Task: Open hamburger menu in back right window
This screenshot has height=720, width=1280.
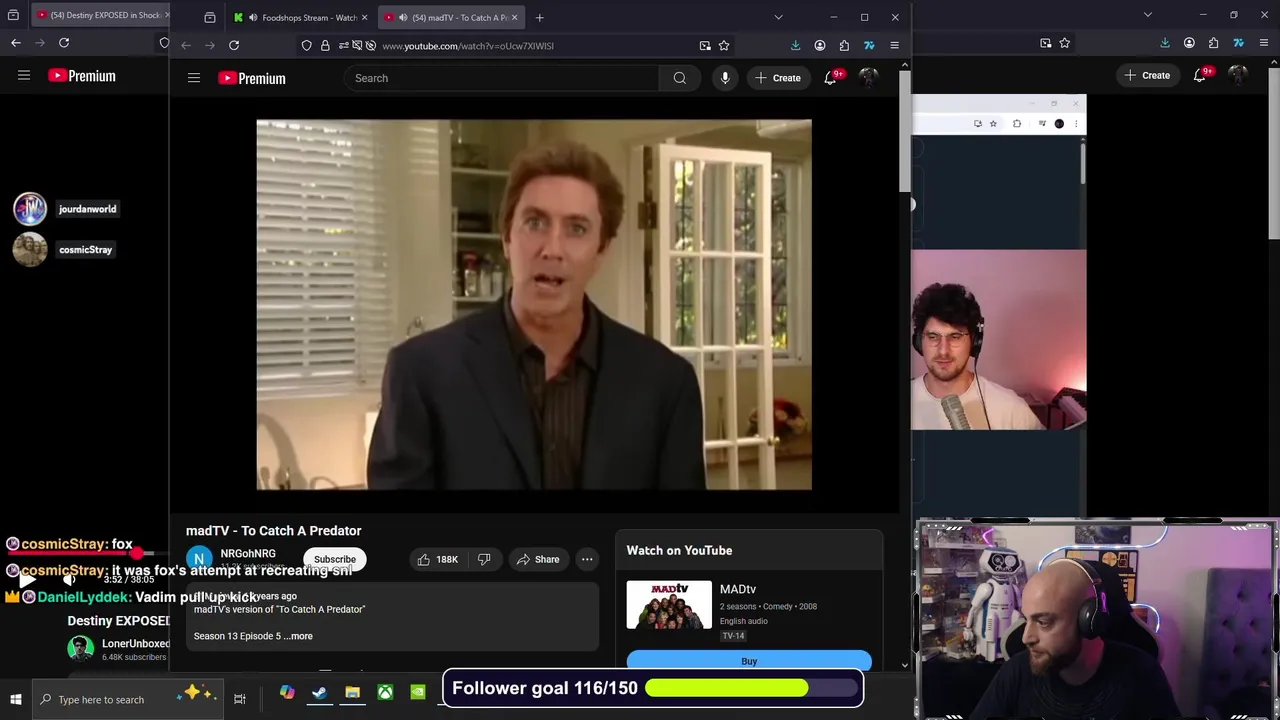Action: [1262, 43]
